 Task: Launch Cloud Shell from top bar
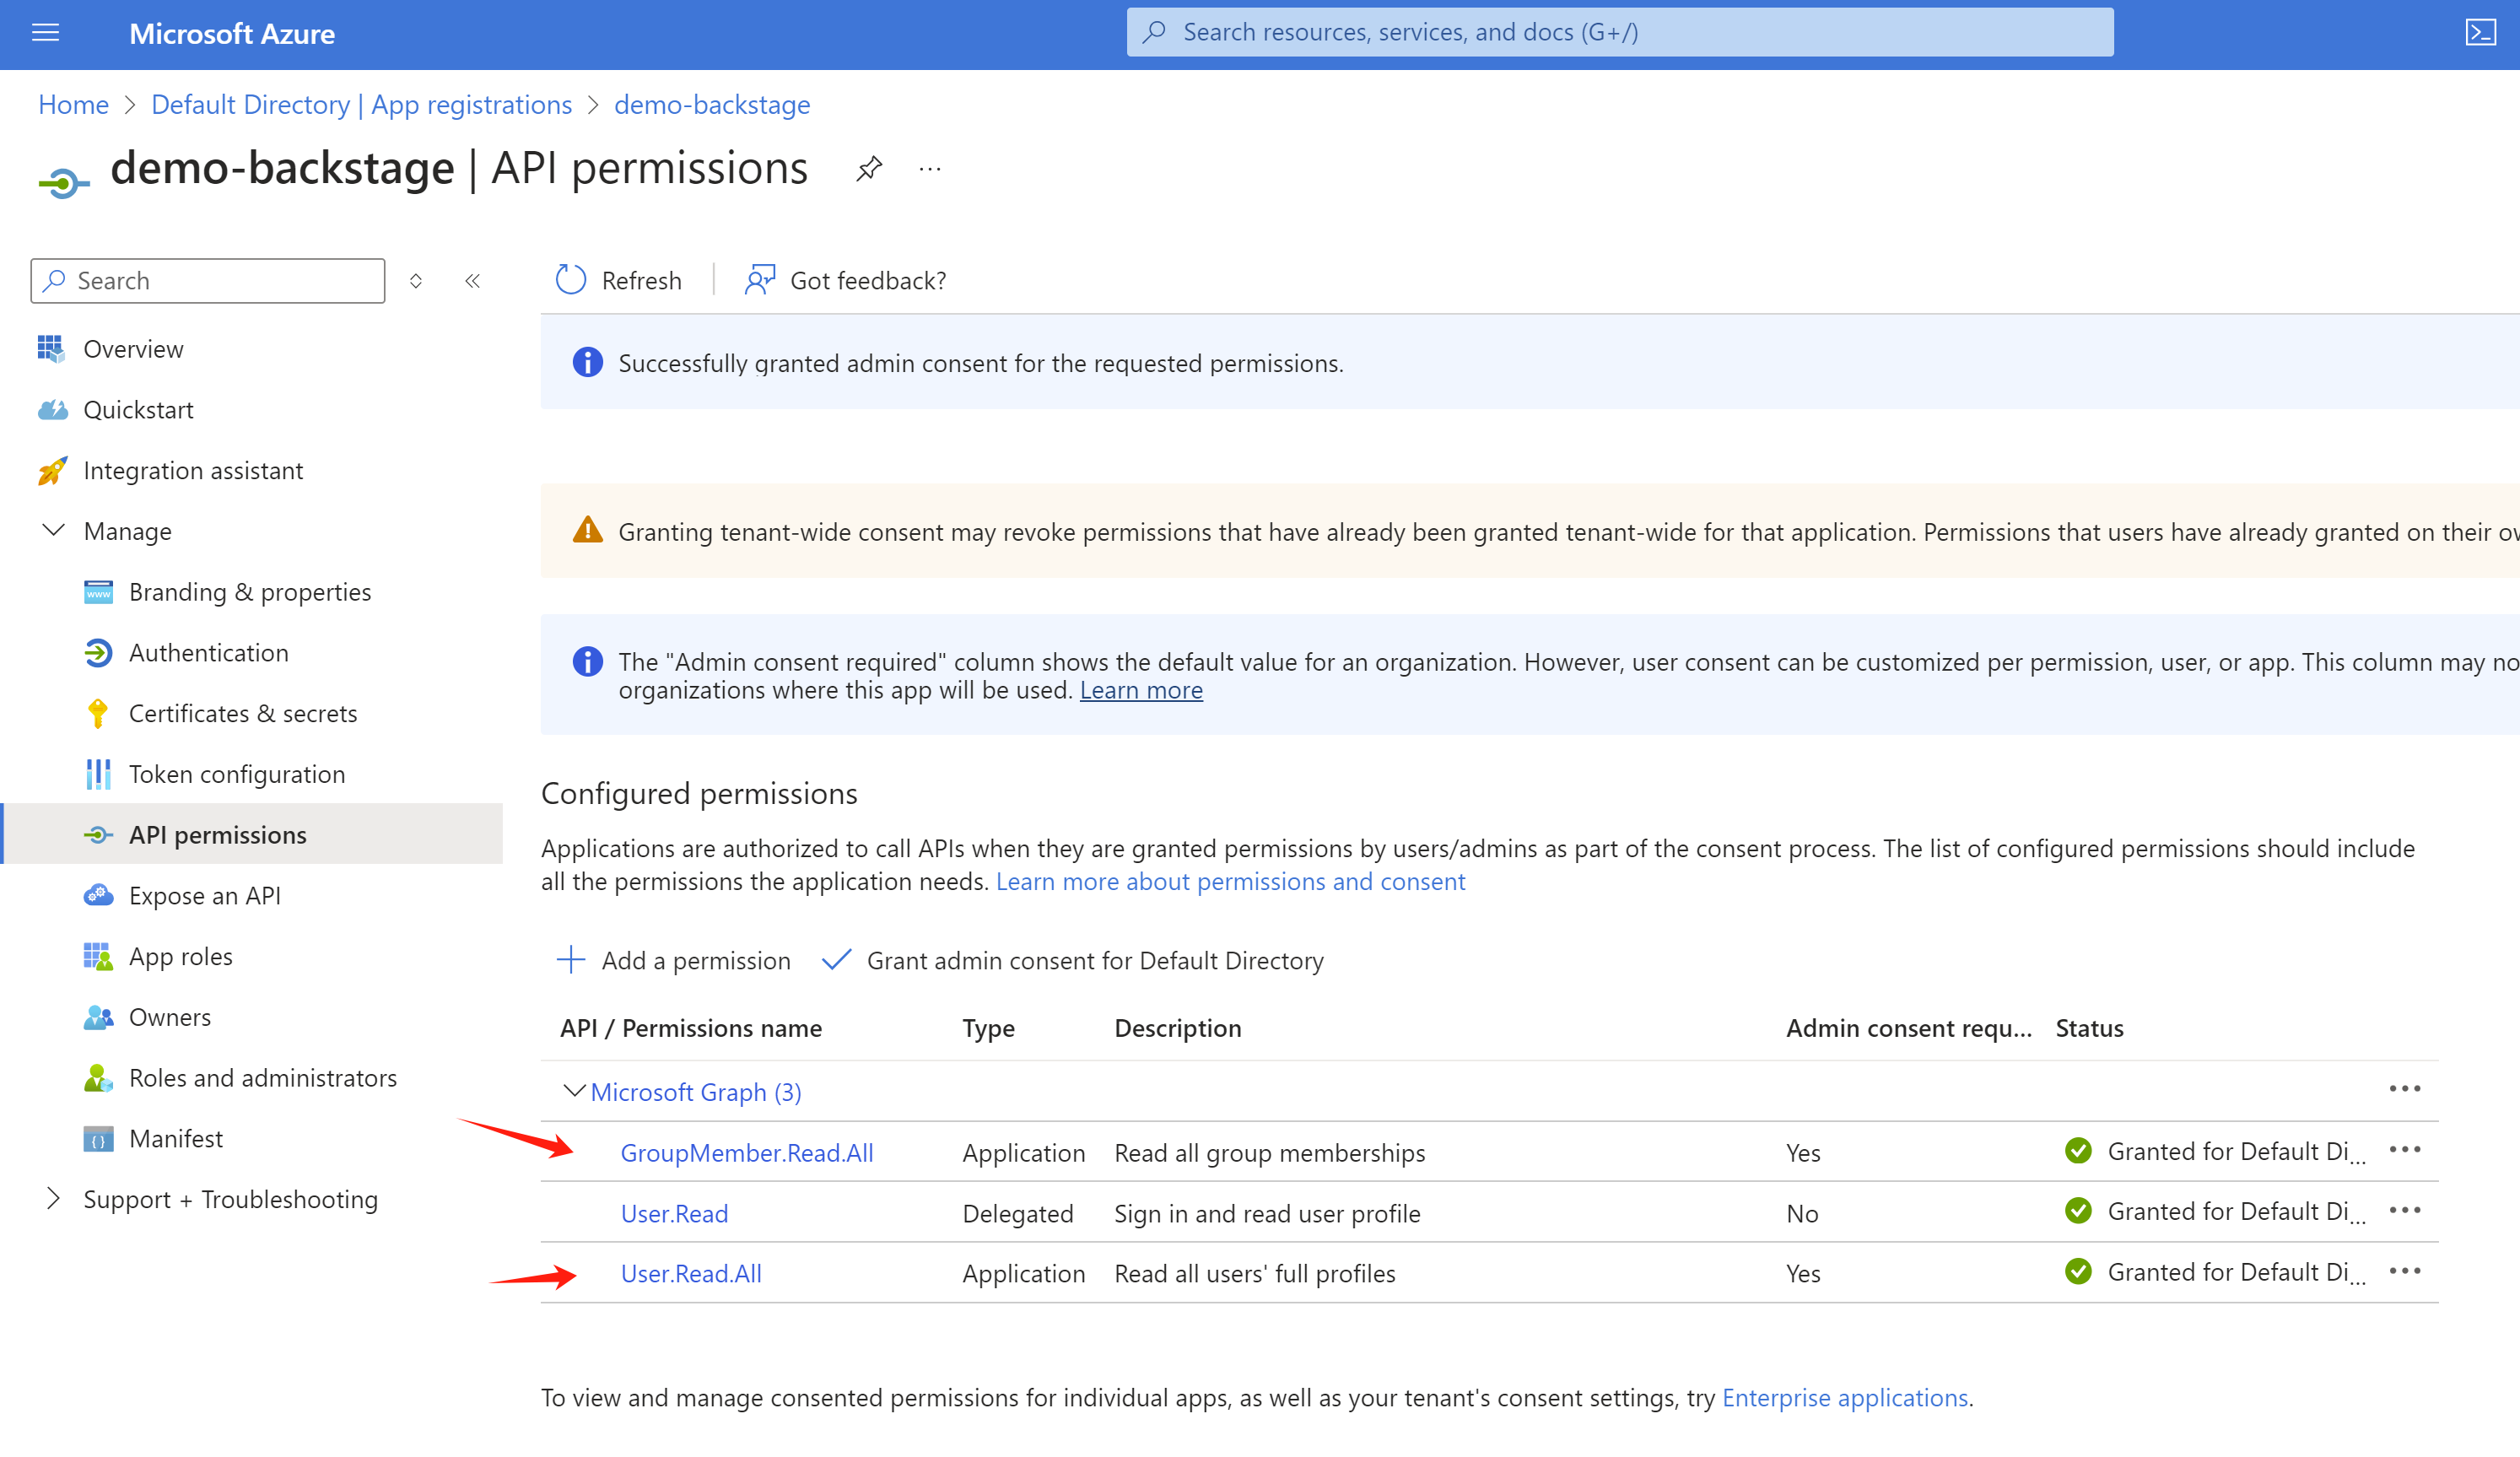click(2480, 33)
